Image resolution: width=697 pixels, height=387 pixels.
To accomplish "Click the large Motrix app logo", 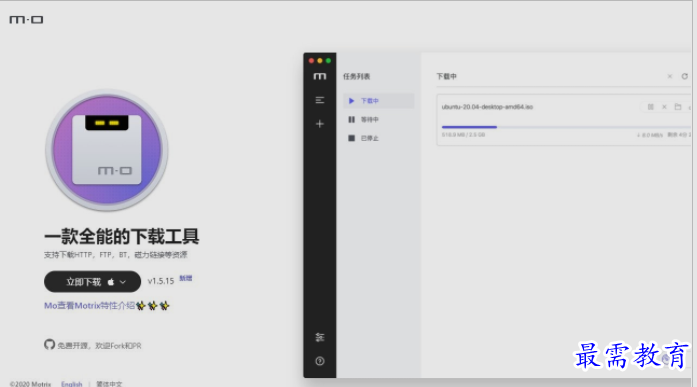I will (x=107, y=150).
